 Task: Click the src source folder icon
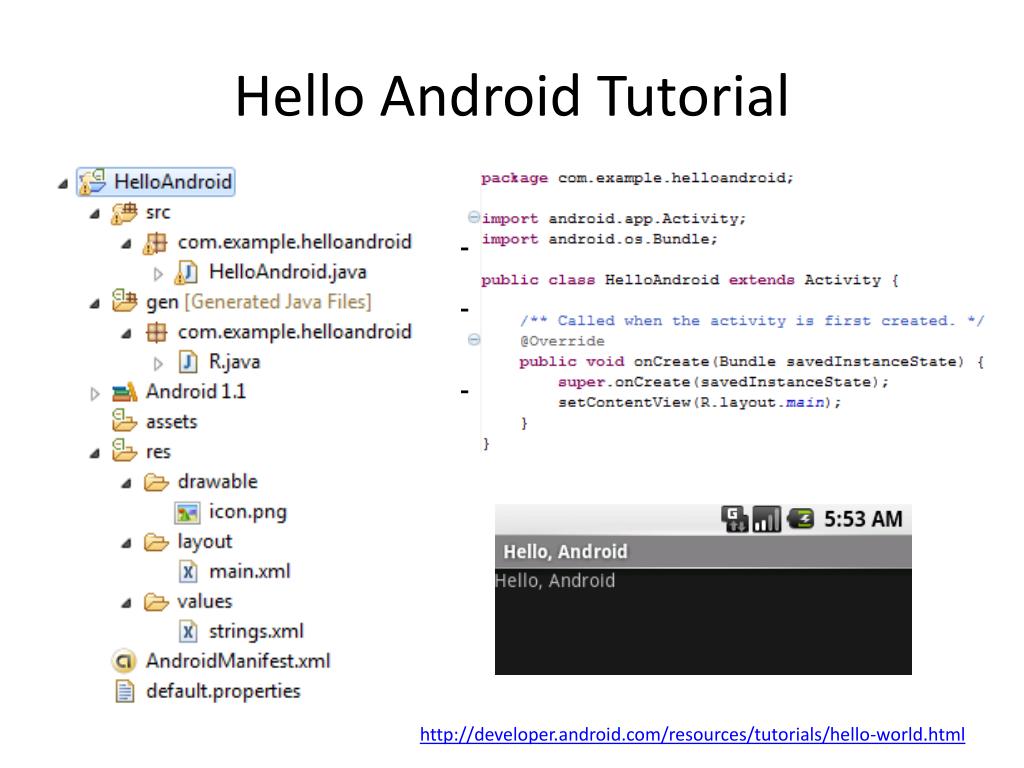pyautogui.click(x=124, y=213)
